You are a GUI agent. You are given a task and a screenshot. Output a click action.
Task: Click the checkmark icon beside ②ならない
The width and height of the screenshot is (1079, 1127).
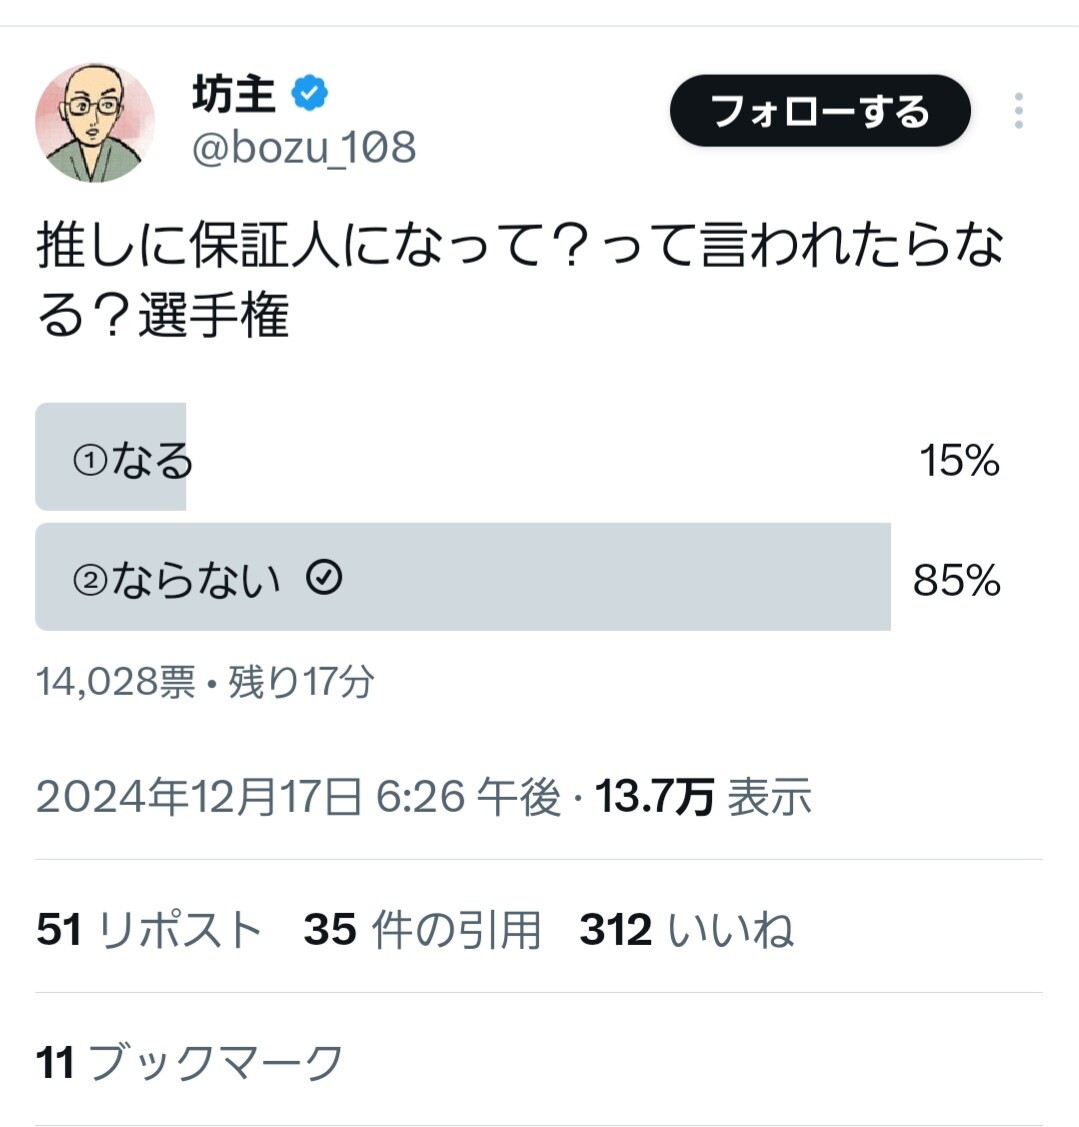pos(324,577)
